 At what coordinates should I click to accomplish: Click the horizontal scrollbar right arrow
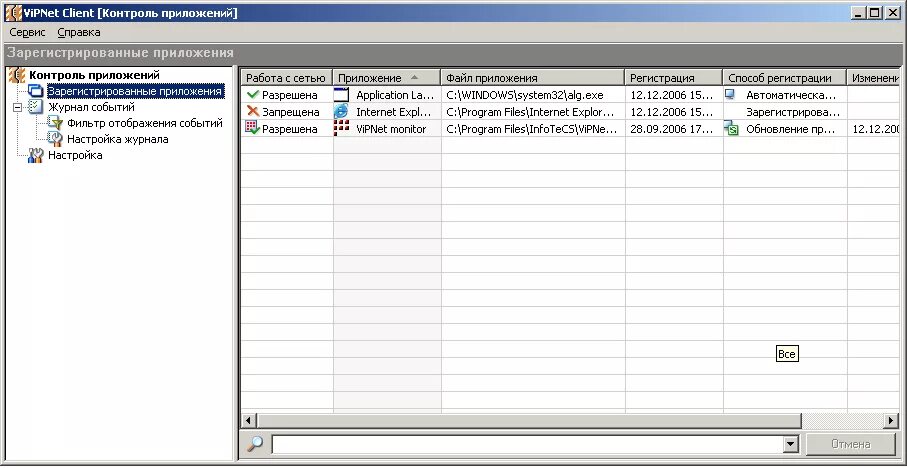click(891, 421)
